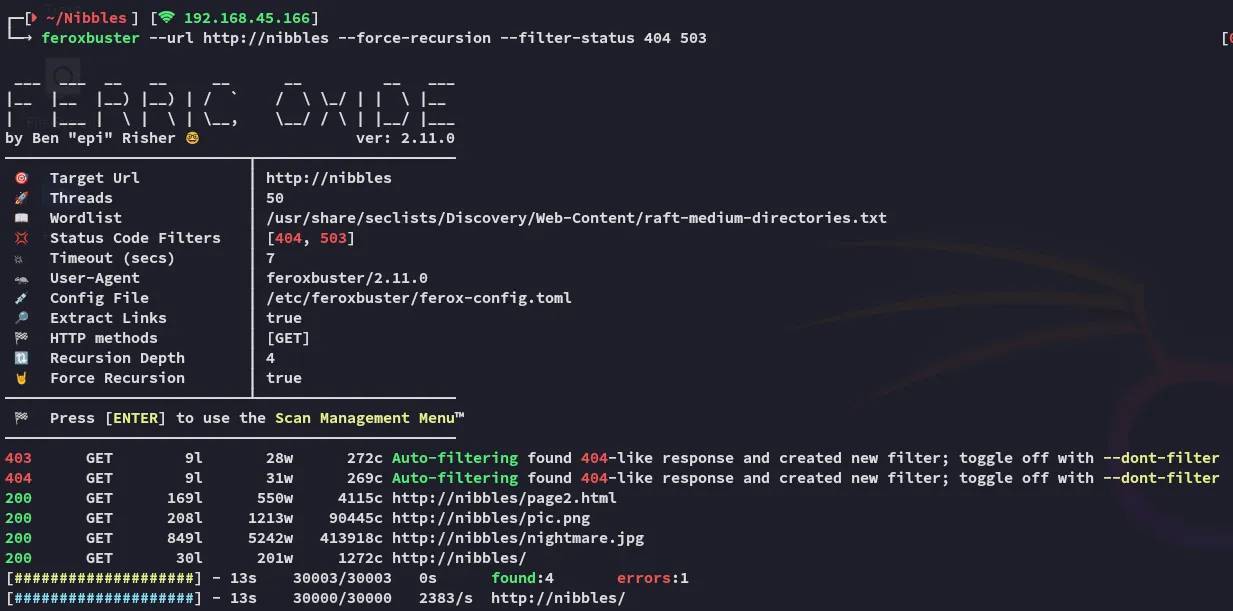1233x611 pixels.
Task: Click the first progress bar showing 30003/30003
Action: (x=104, y=578)
